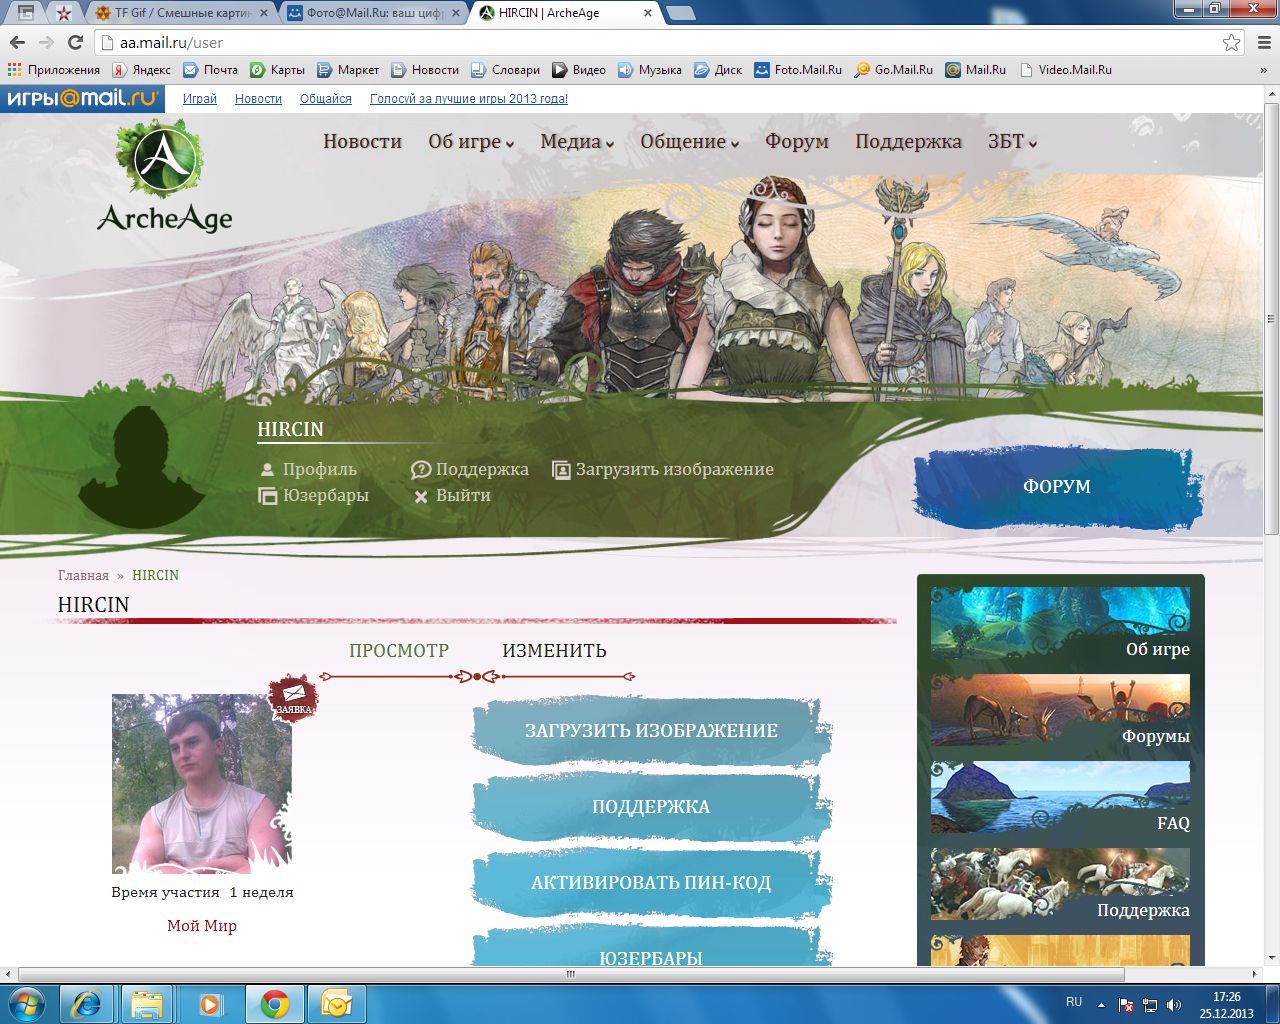Click the browser back arrow

click(x=17, y=42)
